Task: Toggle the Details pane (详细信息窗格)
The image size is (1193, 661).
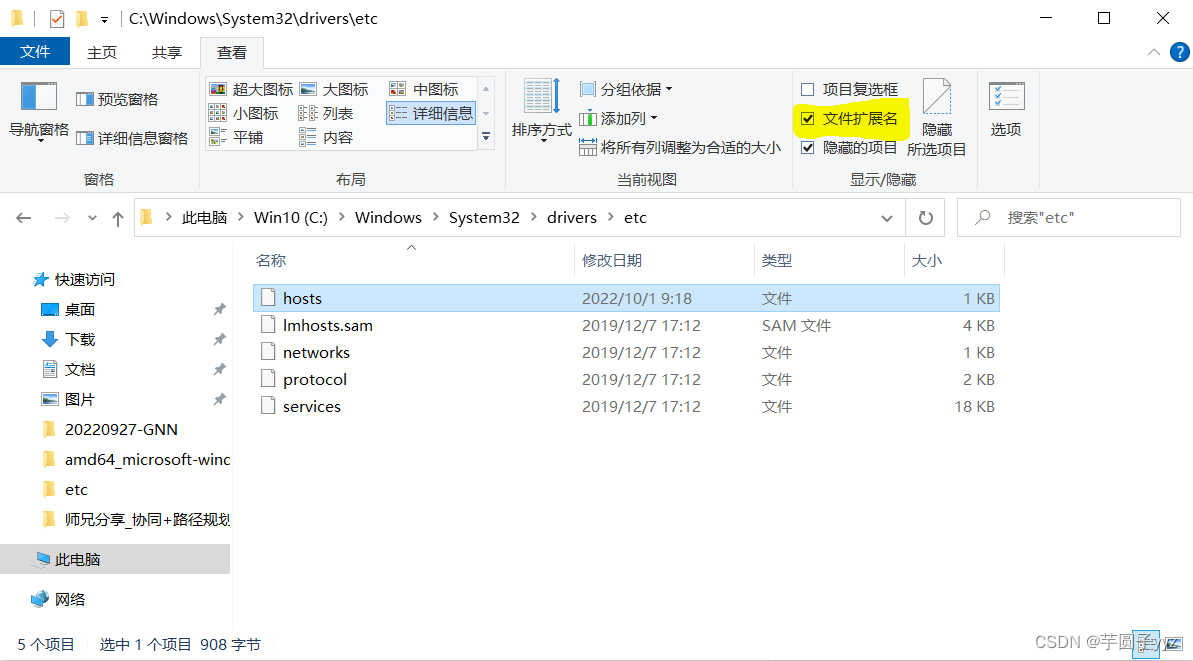Action: pos(132,138)
